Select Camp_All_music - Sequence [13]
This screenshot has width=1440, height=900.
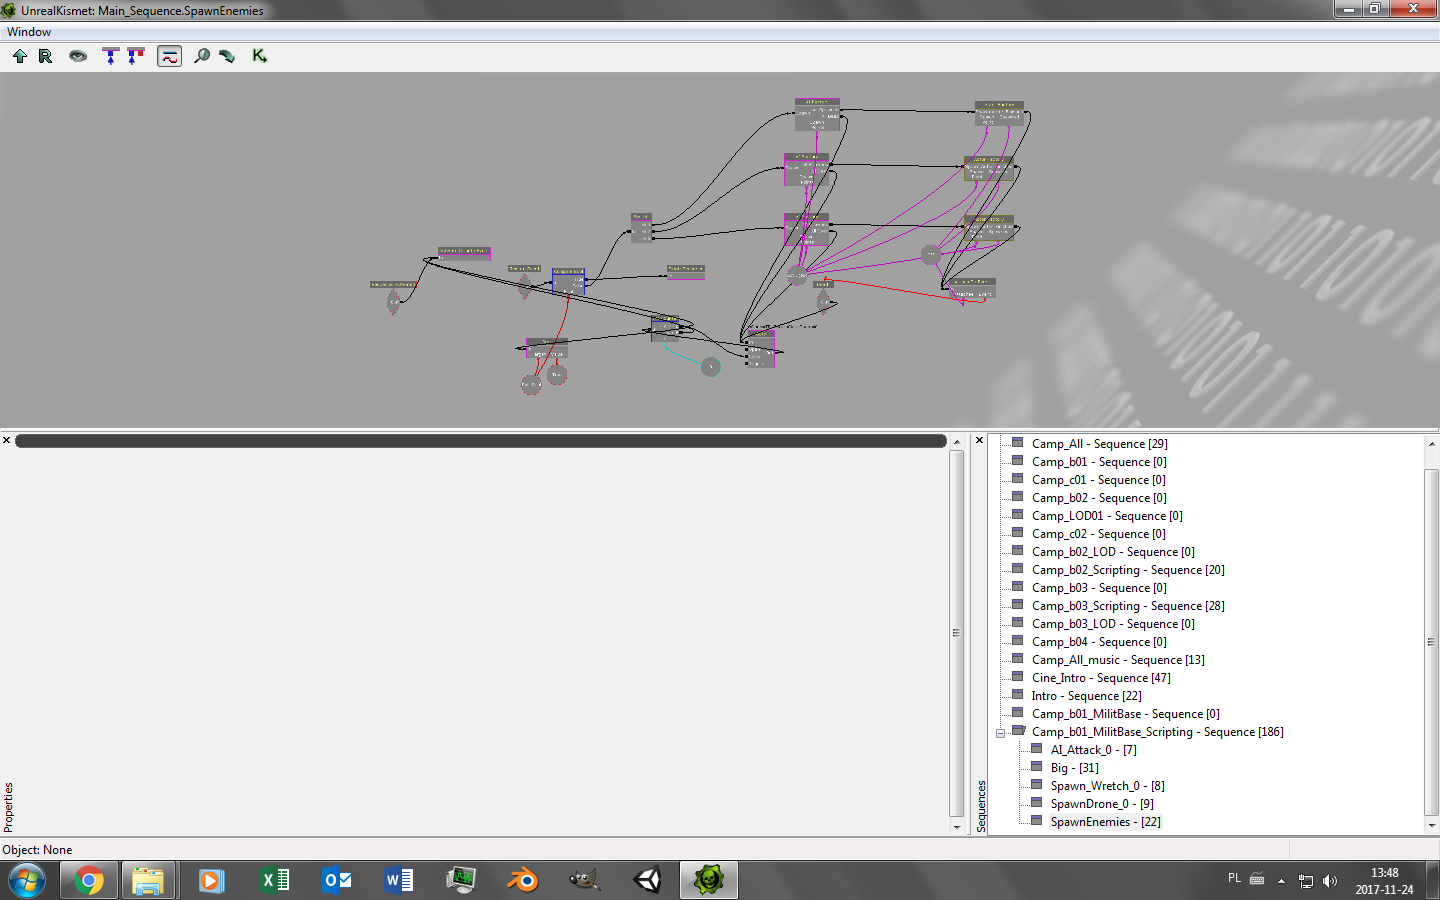1118,660
